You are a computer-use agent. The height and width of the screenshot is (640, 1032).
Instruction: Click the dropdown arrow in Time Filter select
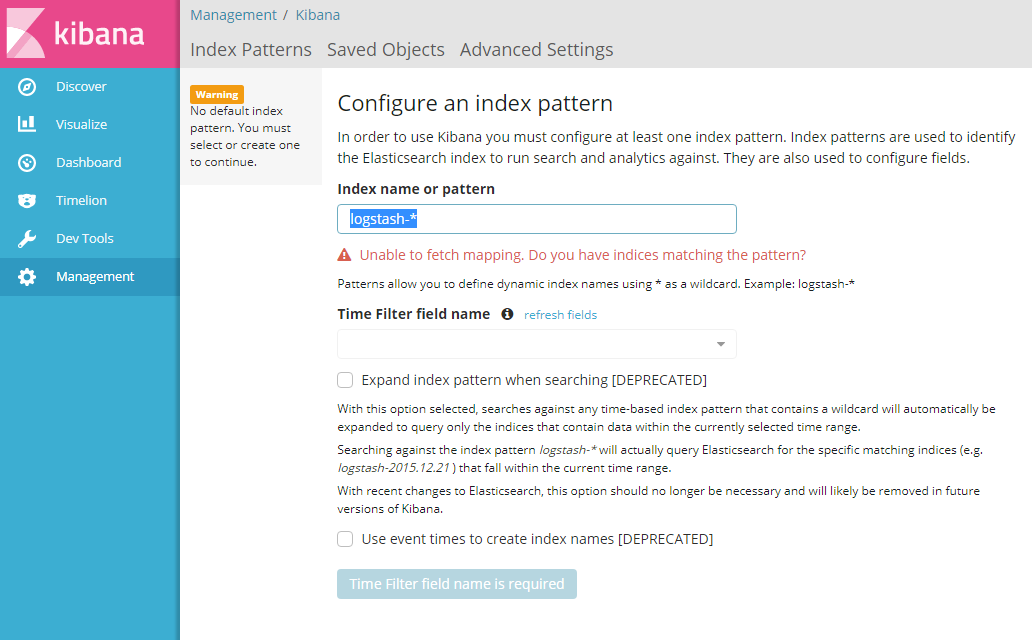[x=721, y=344]
